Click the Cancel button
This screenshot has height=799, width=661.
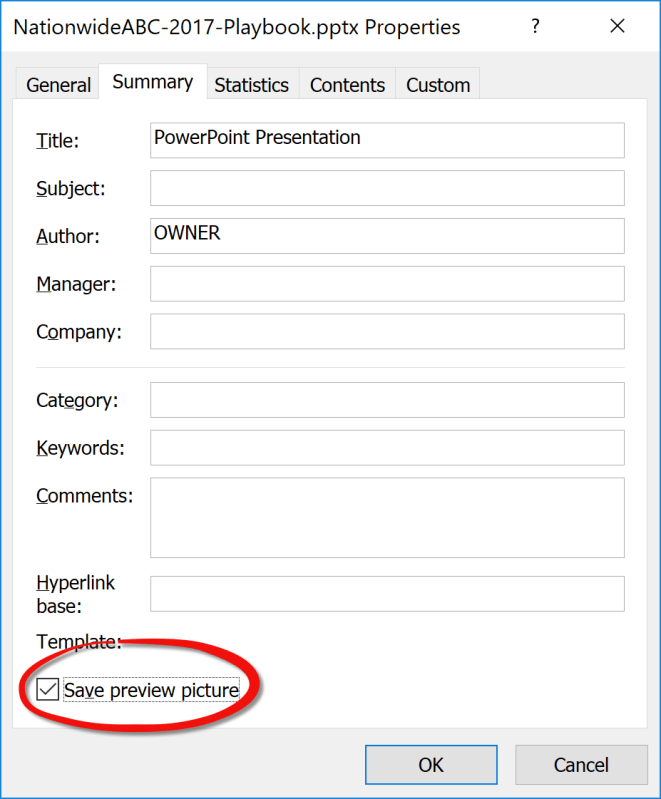pyautogui.click(x=581, y=765)
